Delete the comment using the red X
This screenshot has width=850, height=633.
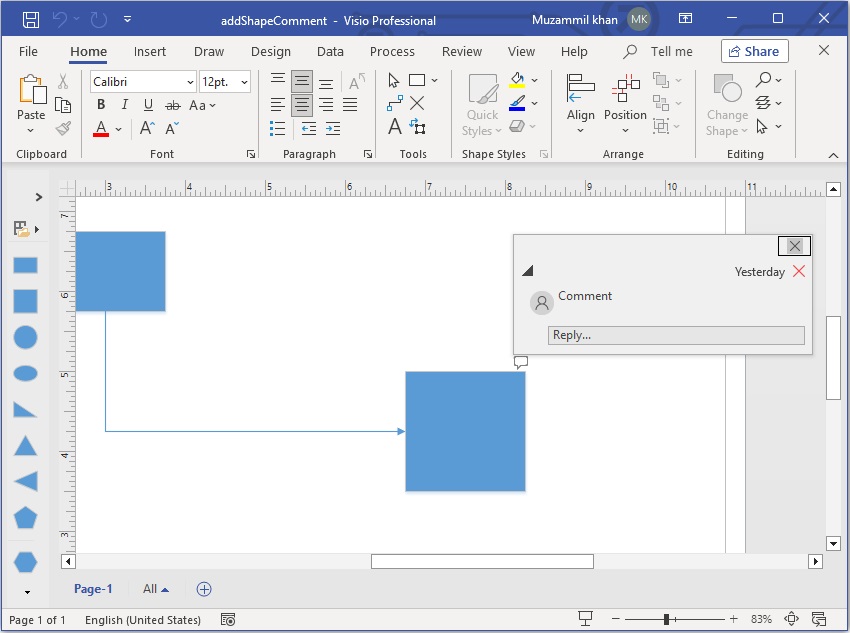[x=799, y=271]
